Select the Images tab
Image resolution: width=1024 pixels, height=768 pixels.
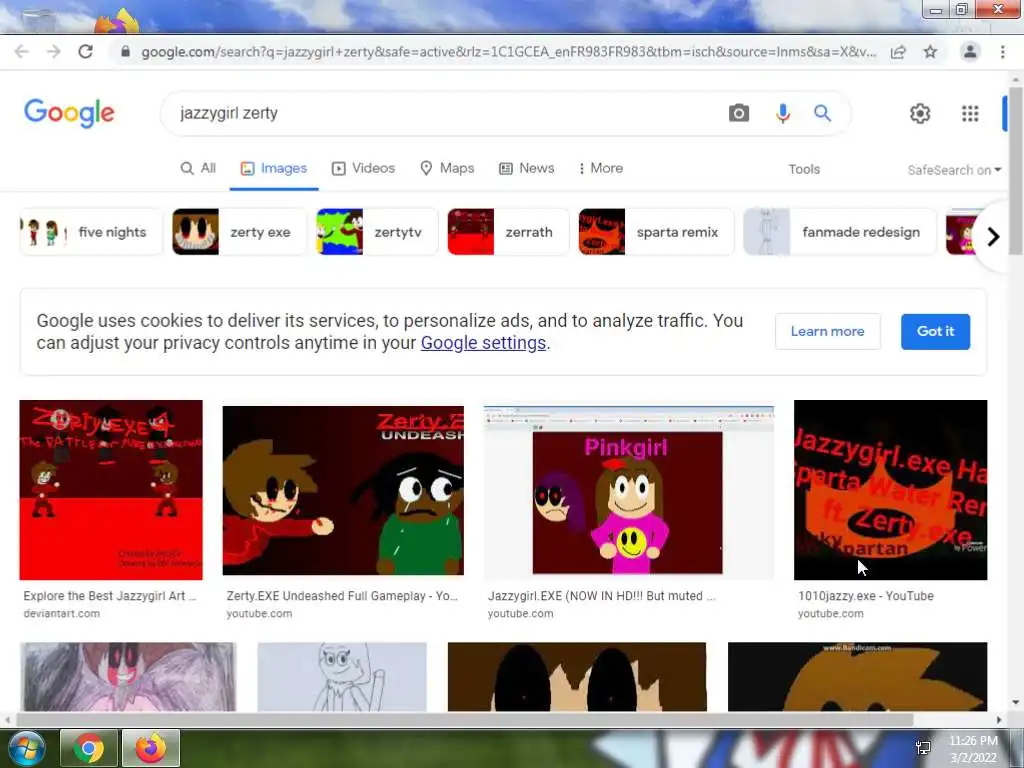pos(274,168)
